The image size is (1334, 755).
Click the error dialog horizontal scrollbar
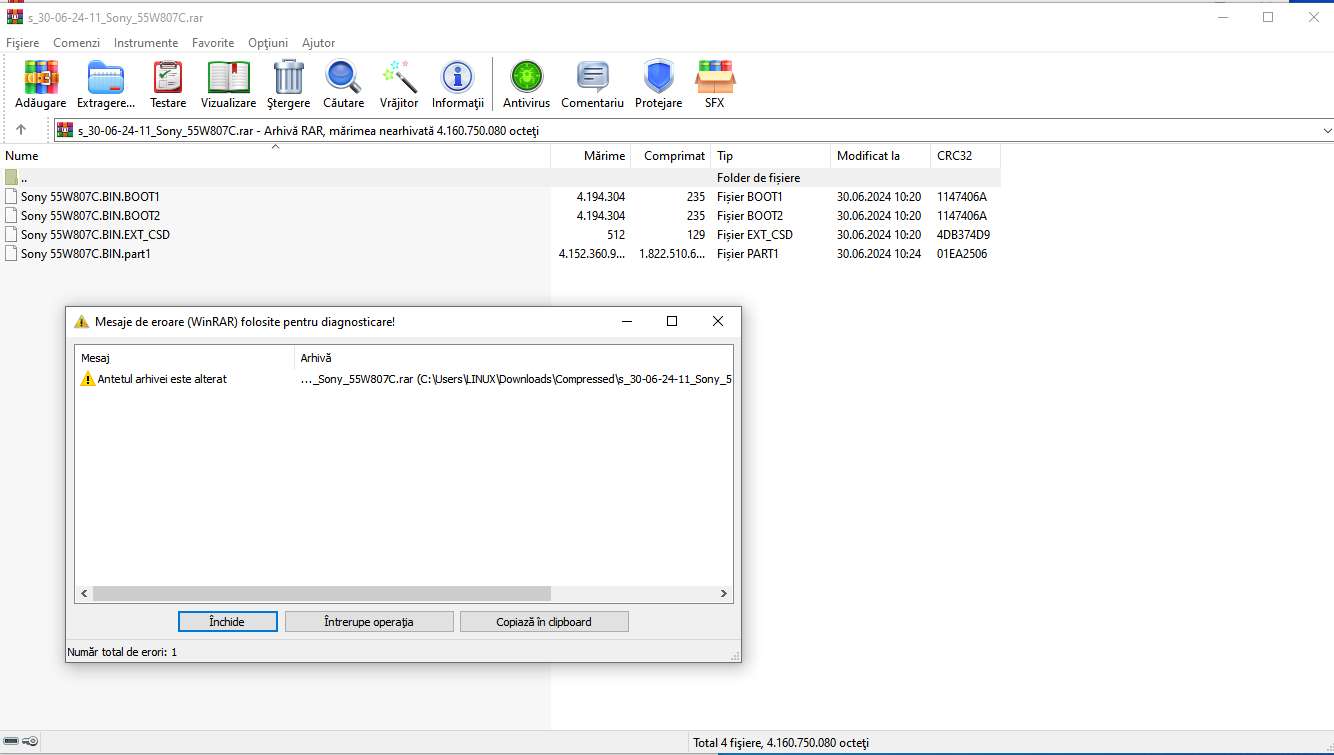[x=321, y=593]
